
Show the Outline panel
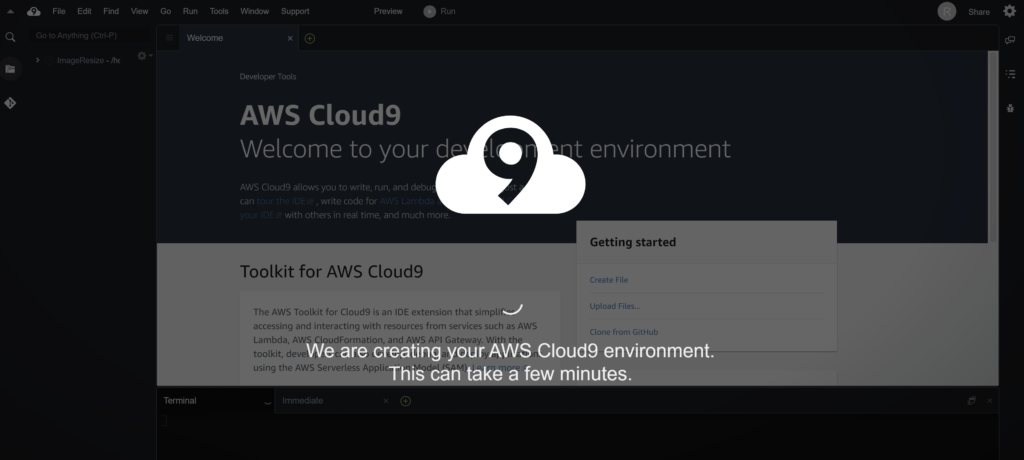(1010, 74)
